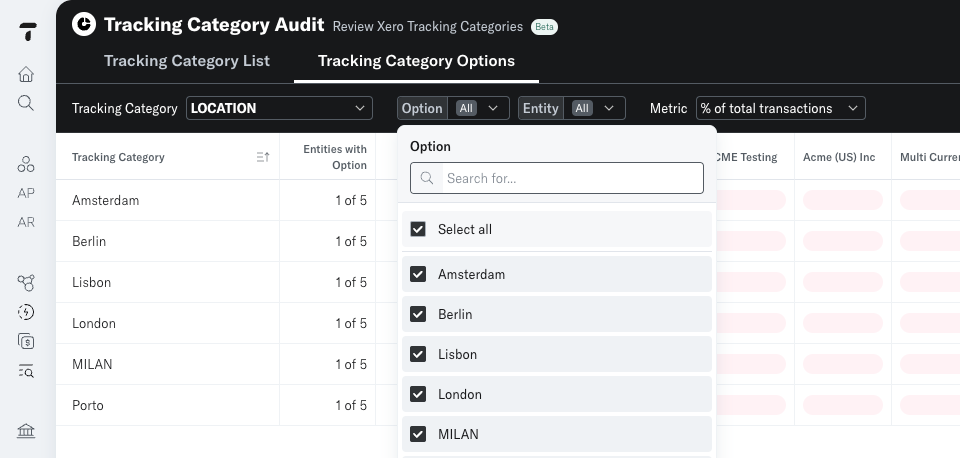
Task: Click the list-search icon in sidebar
Action: pos(26,371)
